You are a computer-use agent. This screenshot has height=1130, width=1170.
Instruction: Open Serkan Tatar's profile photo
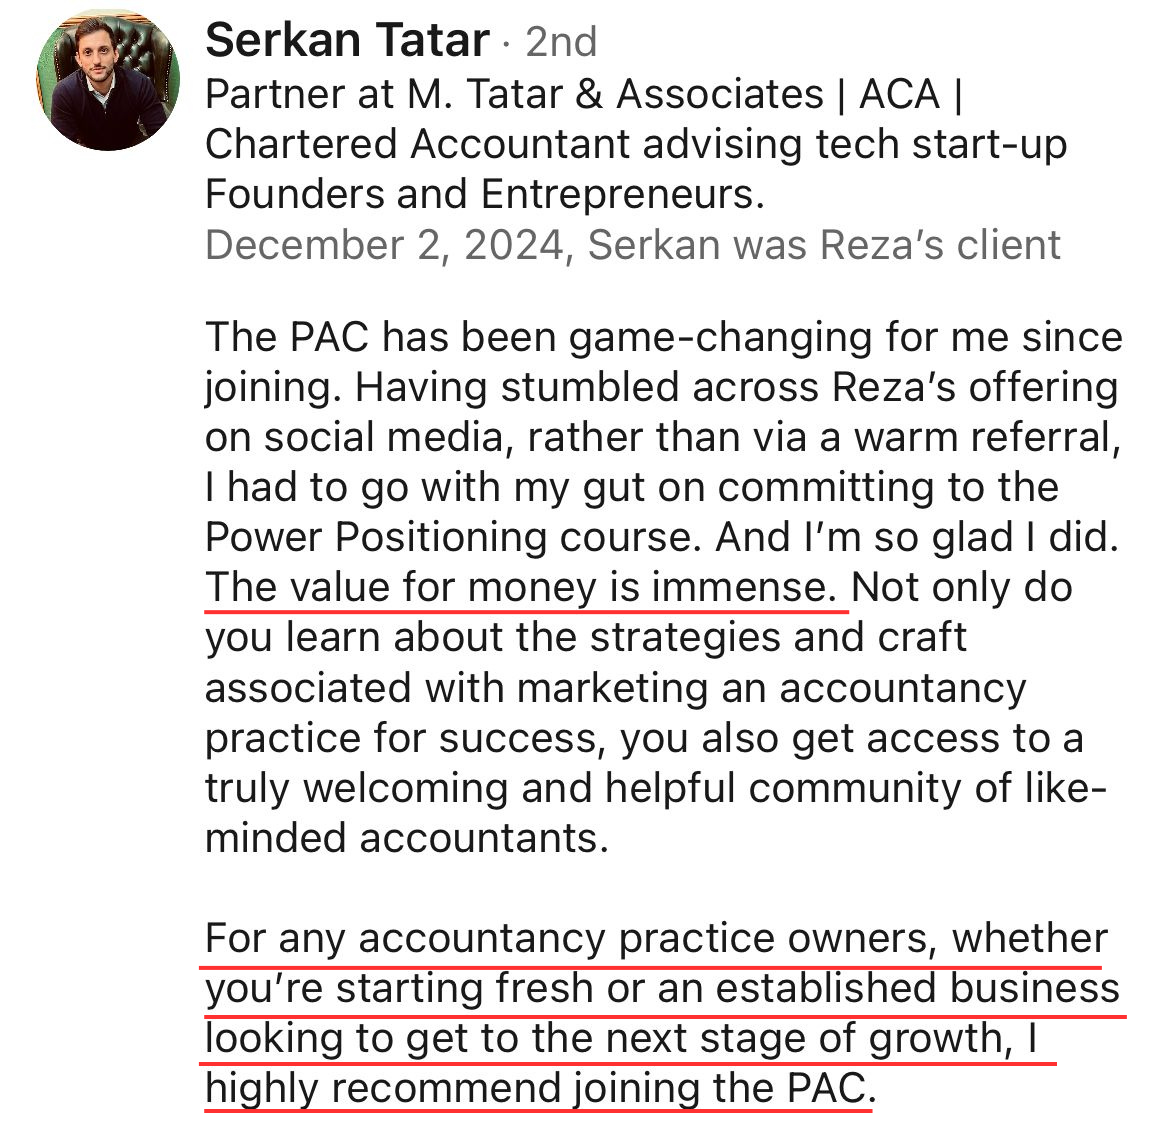point(108,80)
